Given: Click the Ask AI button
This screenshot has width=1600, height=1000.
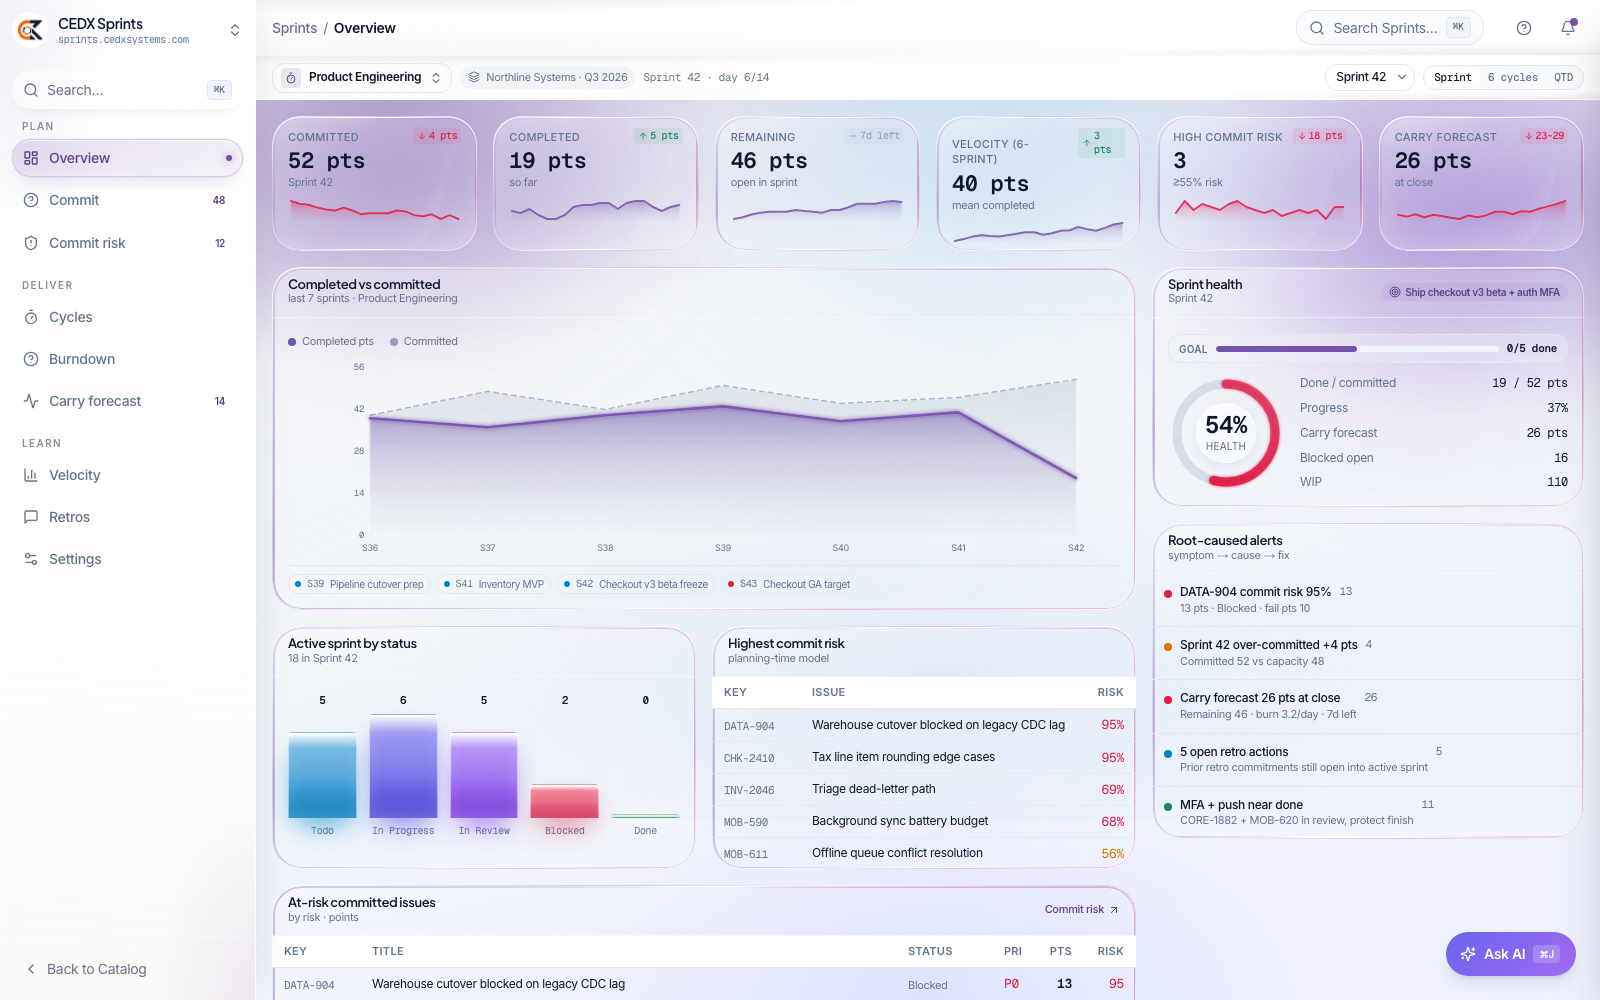Looking at the screenshot, I should pyautogui.click(x=1510, y=954).
